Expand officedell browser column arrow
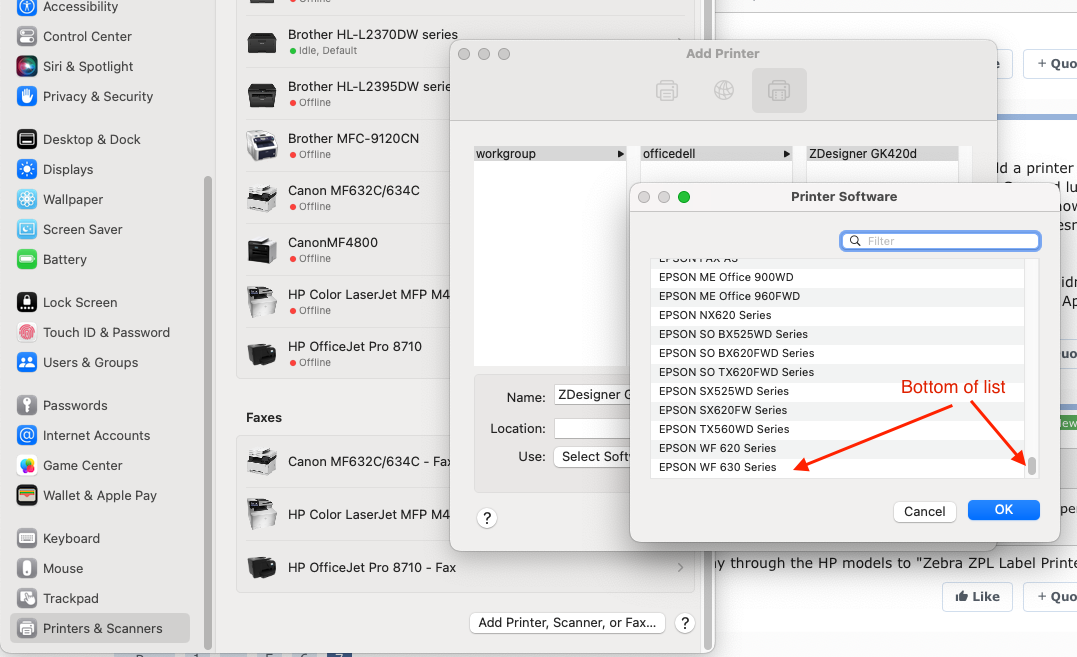 click(786, 154)
